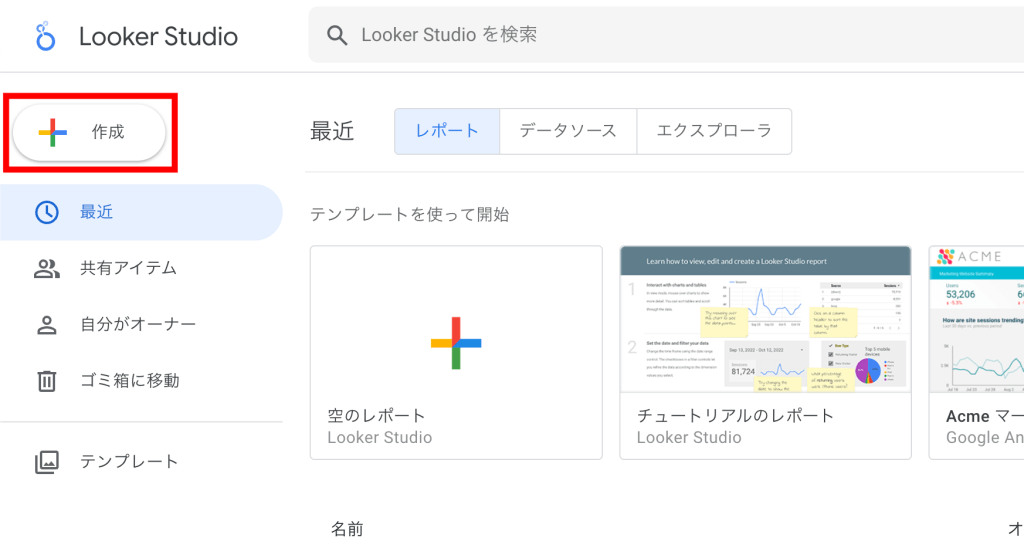Switch to the データソース tab
This screenshot has height=548, width=1024.
(568, 131)
